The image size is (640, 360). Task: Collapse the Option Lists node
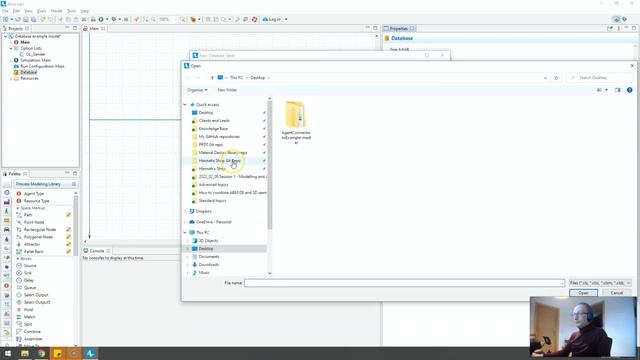[11, 48]
